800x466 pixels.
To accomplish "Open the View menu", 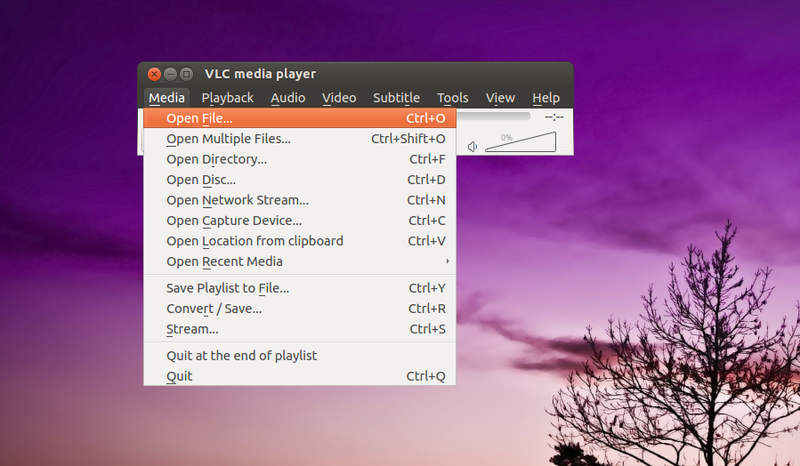I will point(500,97).
